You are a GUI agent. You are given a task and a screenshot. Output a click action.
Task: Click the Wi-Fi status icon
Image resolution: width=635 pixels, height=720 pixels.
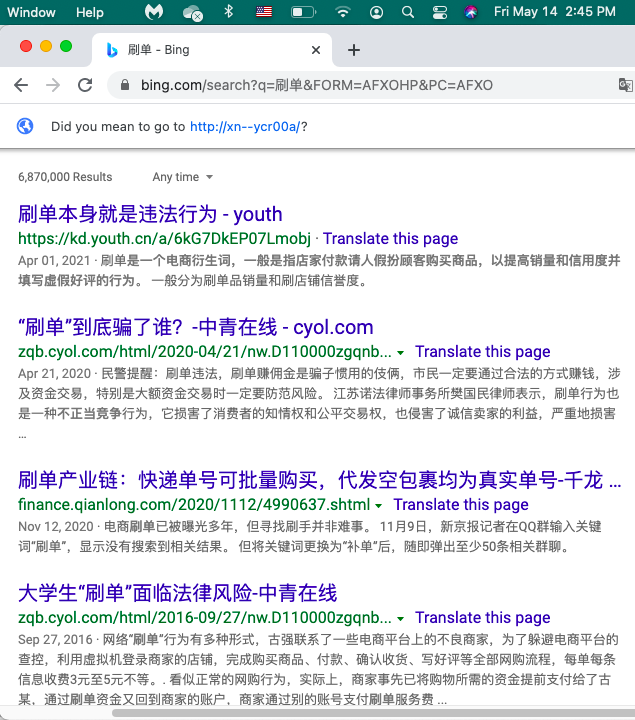tap(343, 12)
